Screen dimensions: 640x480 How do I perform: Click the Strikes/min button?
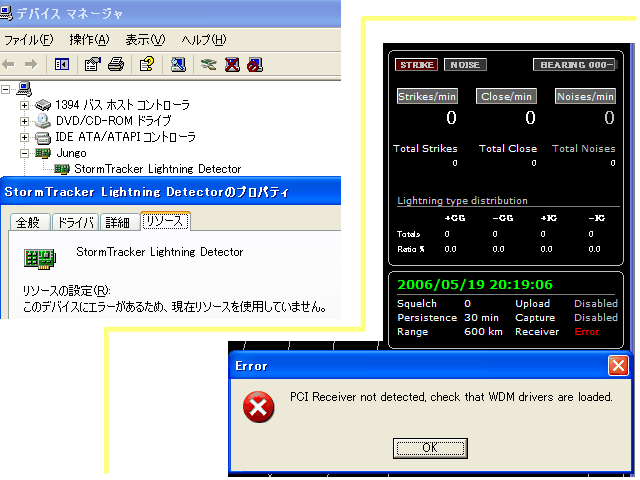click(x=427, y=97)
